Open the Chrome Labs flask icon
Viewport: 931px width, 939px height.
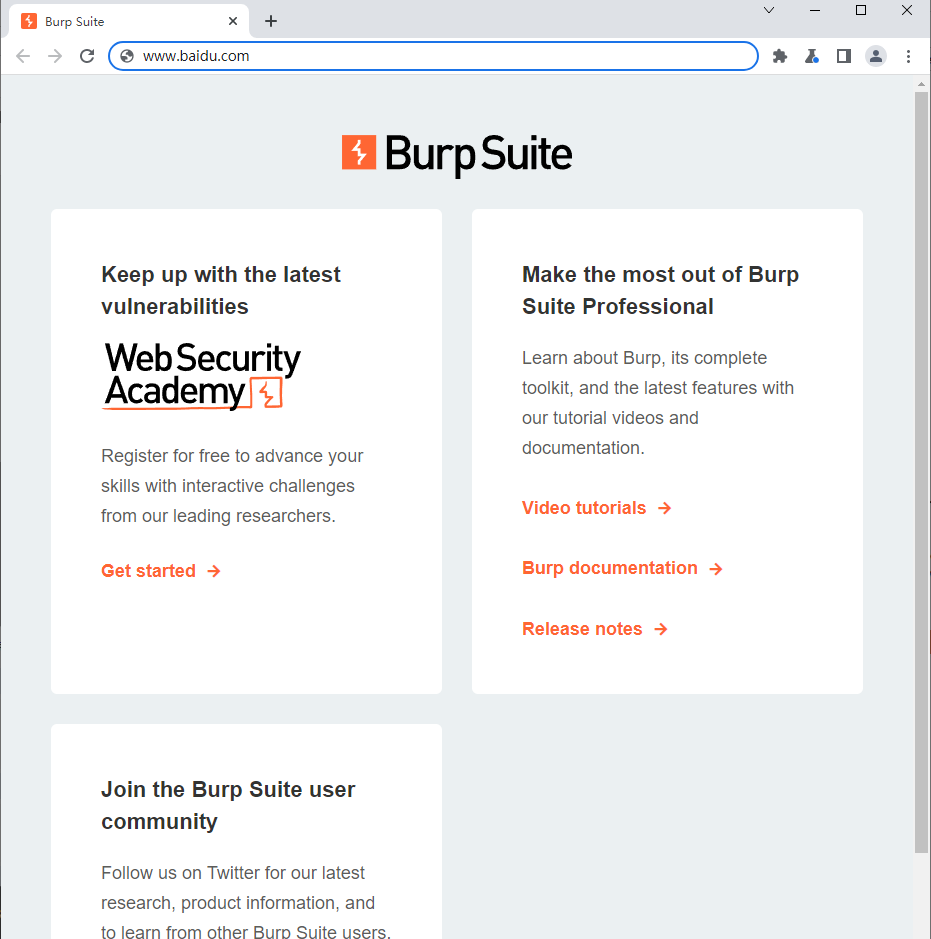point(812,56)
